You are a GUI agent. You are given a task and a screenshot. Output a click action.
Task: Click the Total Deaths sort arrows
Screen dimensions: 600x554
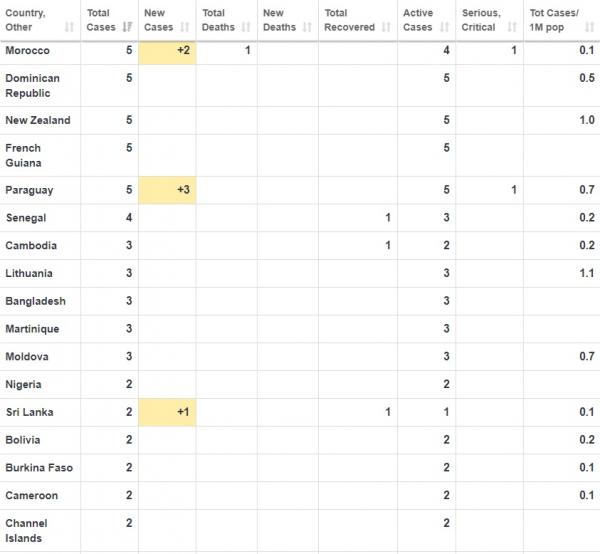[x=248, y=27]
